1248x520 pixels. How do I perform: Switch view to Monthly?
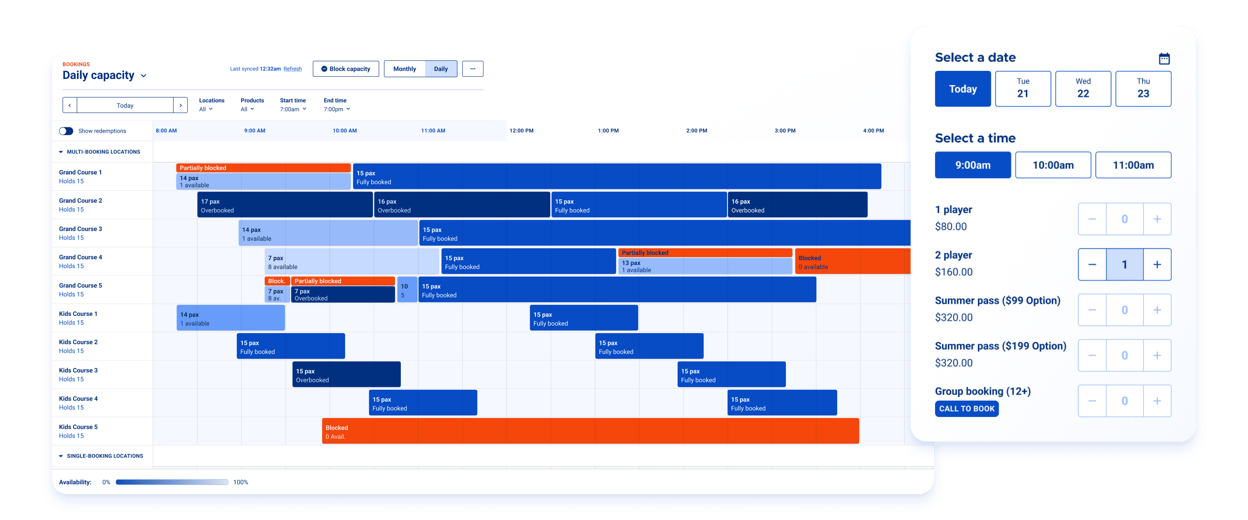coord(404,69)
